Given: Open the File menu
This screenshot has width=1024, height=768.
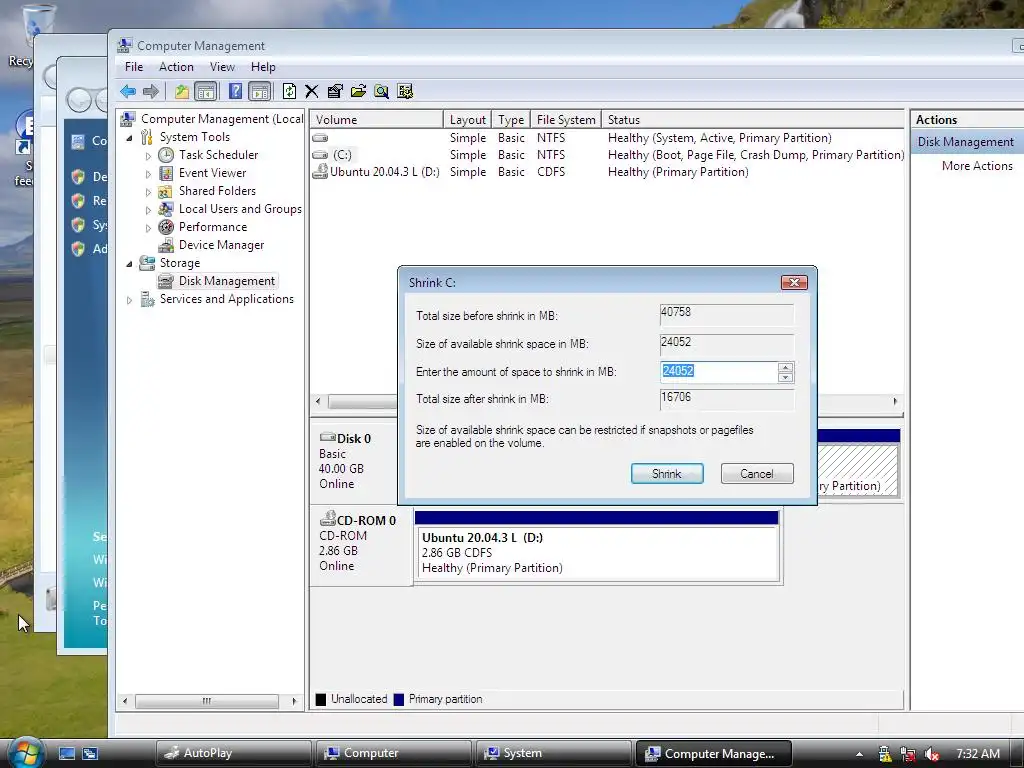Looking at the screenshot, I should (x=134, y=67).
